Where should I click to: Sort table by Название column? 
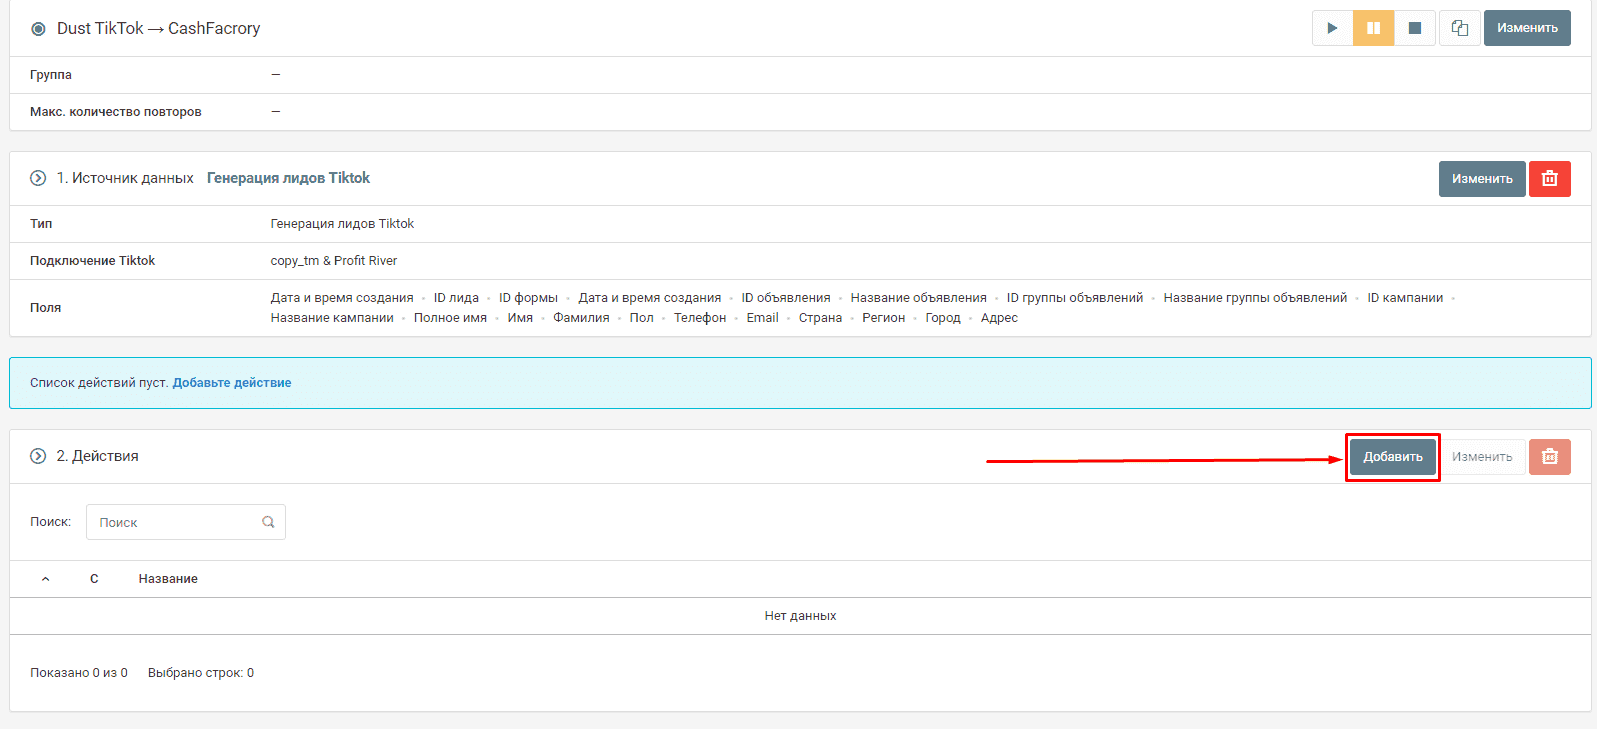[168, 579]
